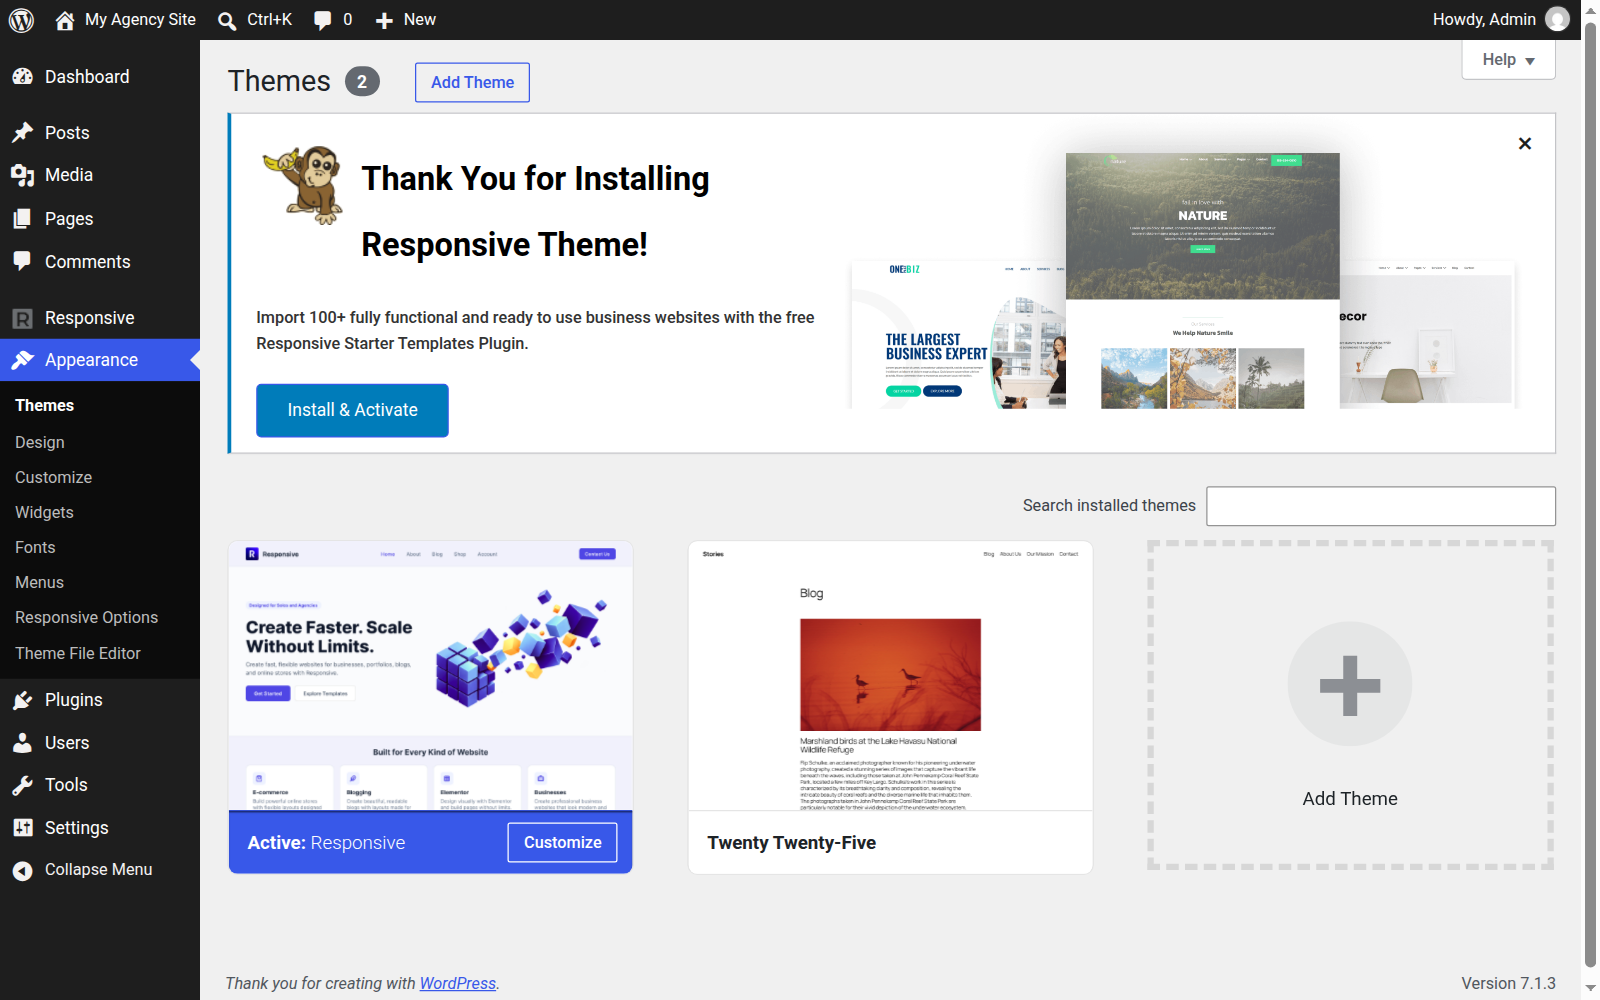This screenshot has height=1000, width=1600.
Task: Click the Media icon in sidebar
Action: [x=23, y=175]
